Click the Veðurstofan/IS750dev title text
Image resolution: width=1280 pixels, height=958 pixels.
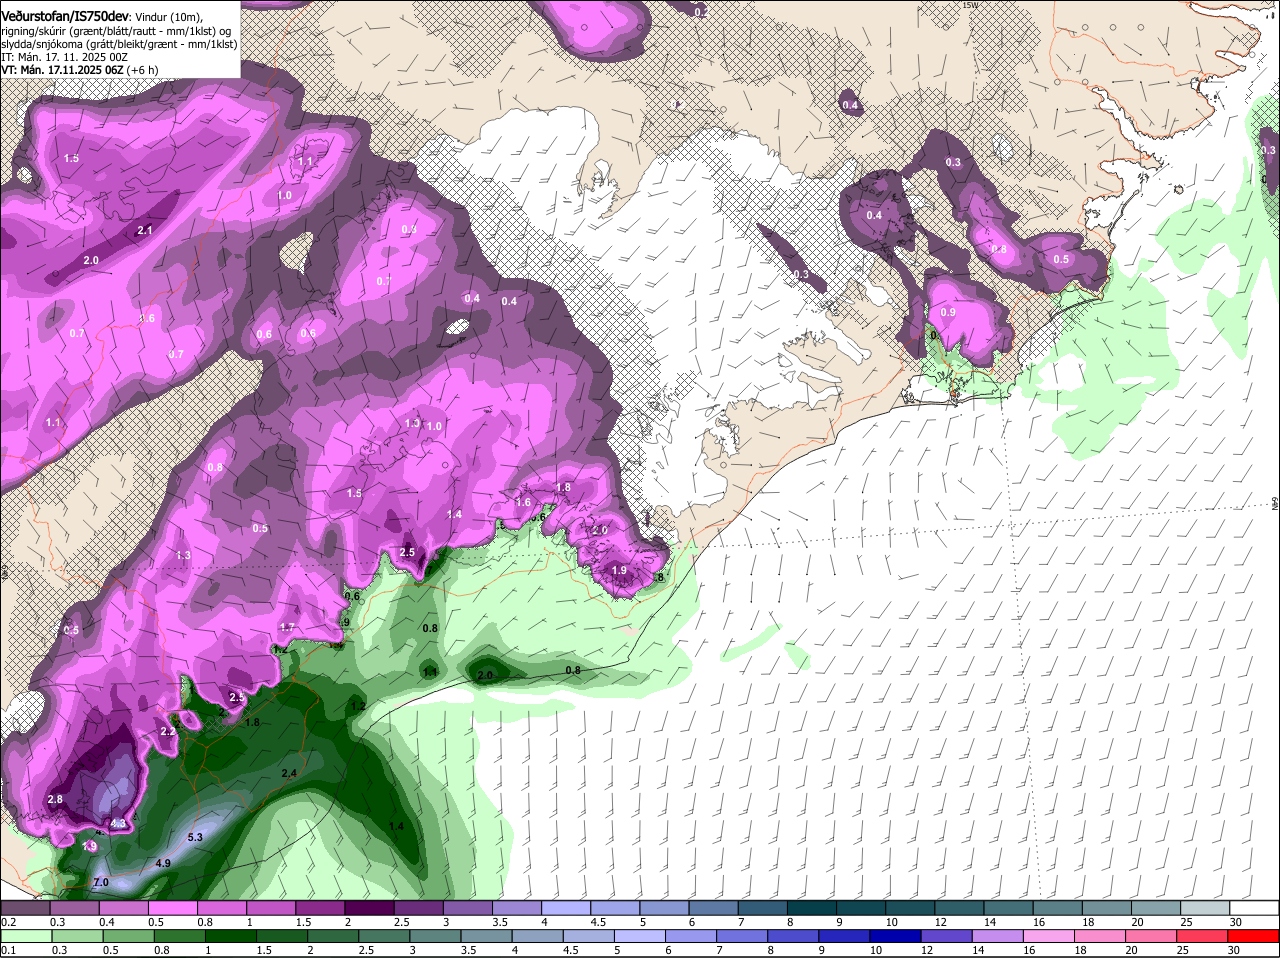[65, 17]
